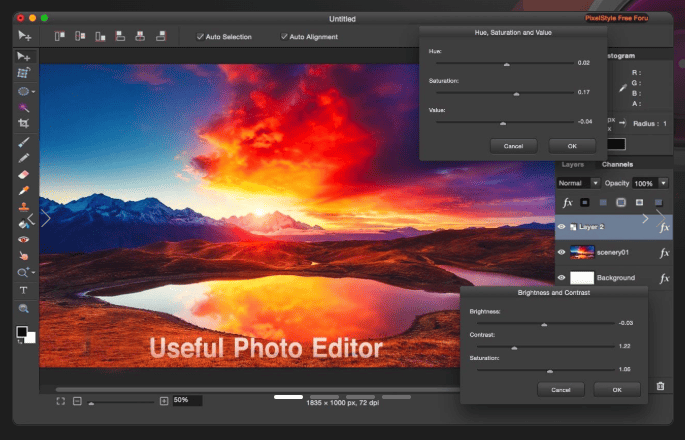Image resolution: width=685 pixels, height=440 pixels.
Task: Select the Text tool
Action: click(x=24, y=290)
